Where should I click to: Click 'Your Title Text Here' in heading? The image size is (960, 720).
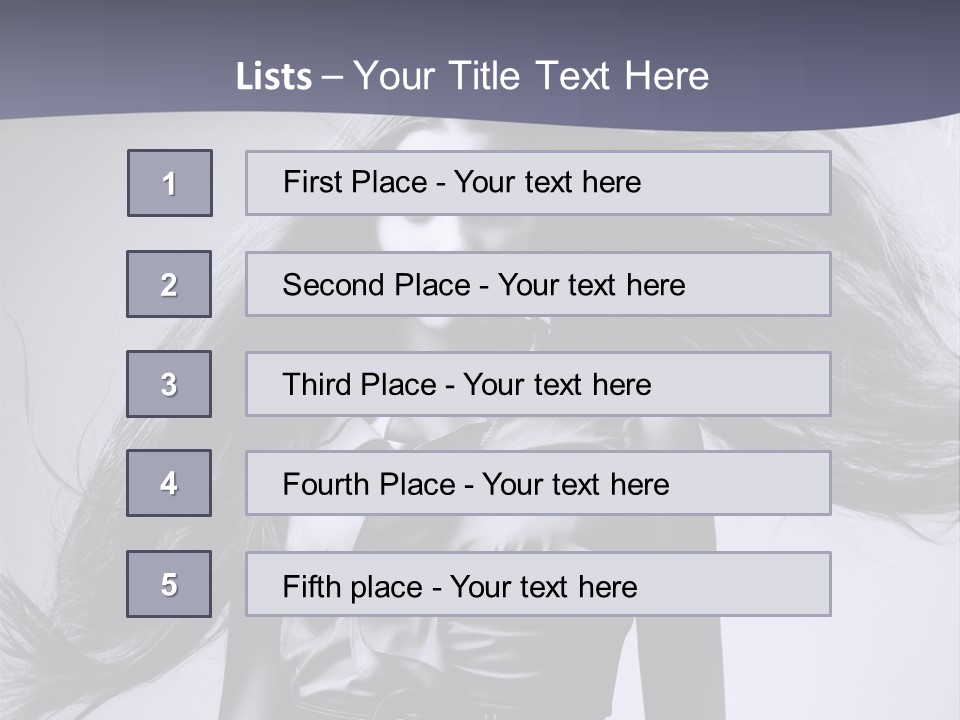tap(530, 76)
